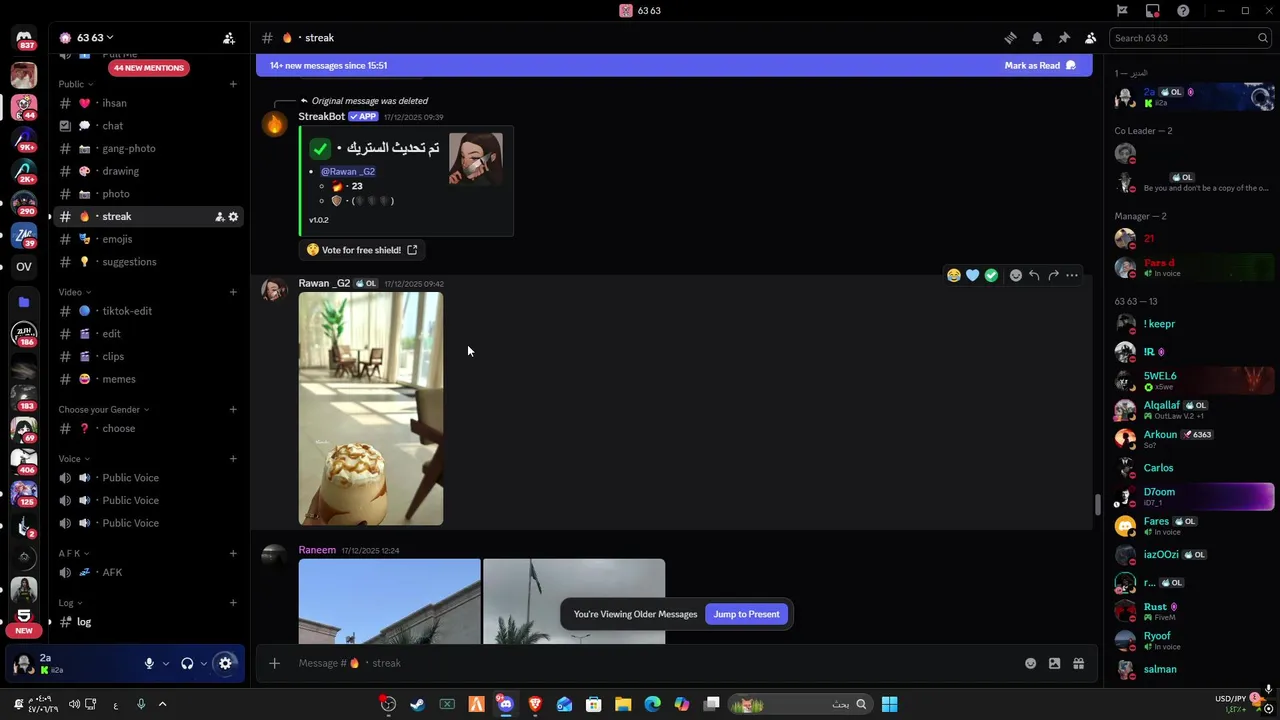Toggle headphone deafen in user panel

[187, 663]
